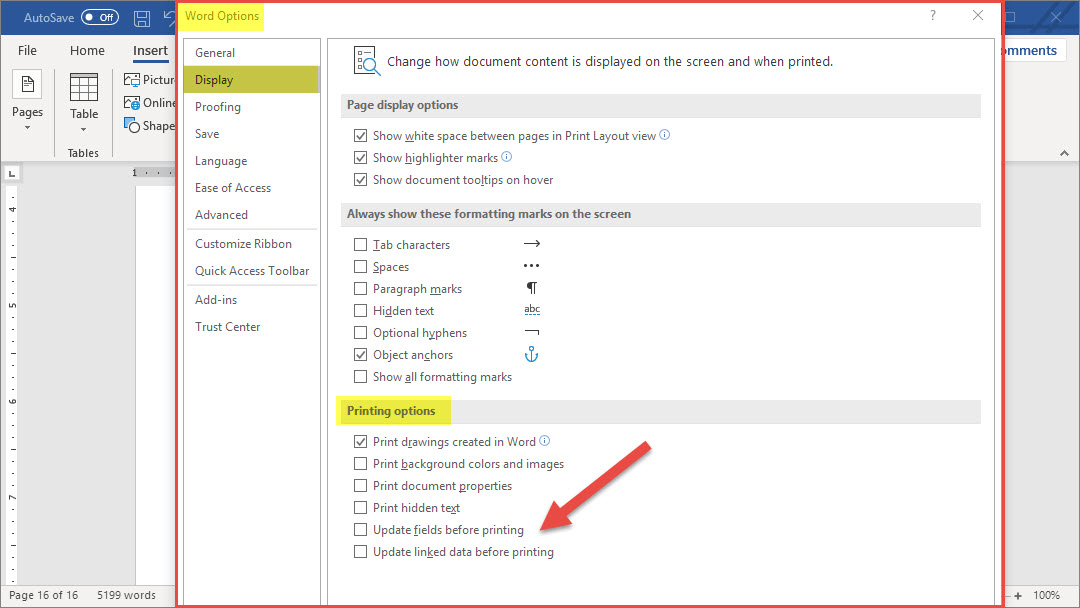Open the File menu tab
The height and width of the screenshot is (608, 1080).
(27, 51)
